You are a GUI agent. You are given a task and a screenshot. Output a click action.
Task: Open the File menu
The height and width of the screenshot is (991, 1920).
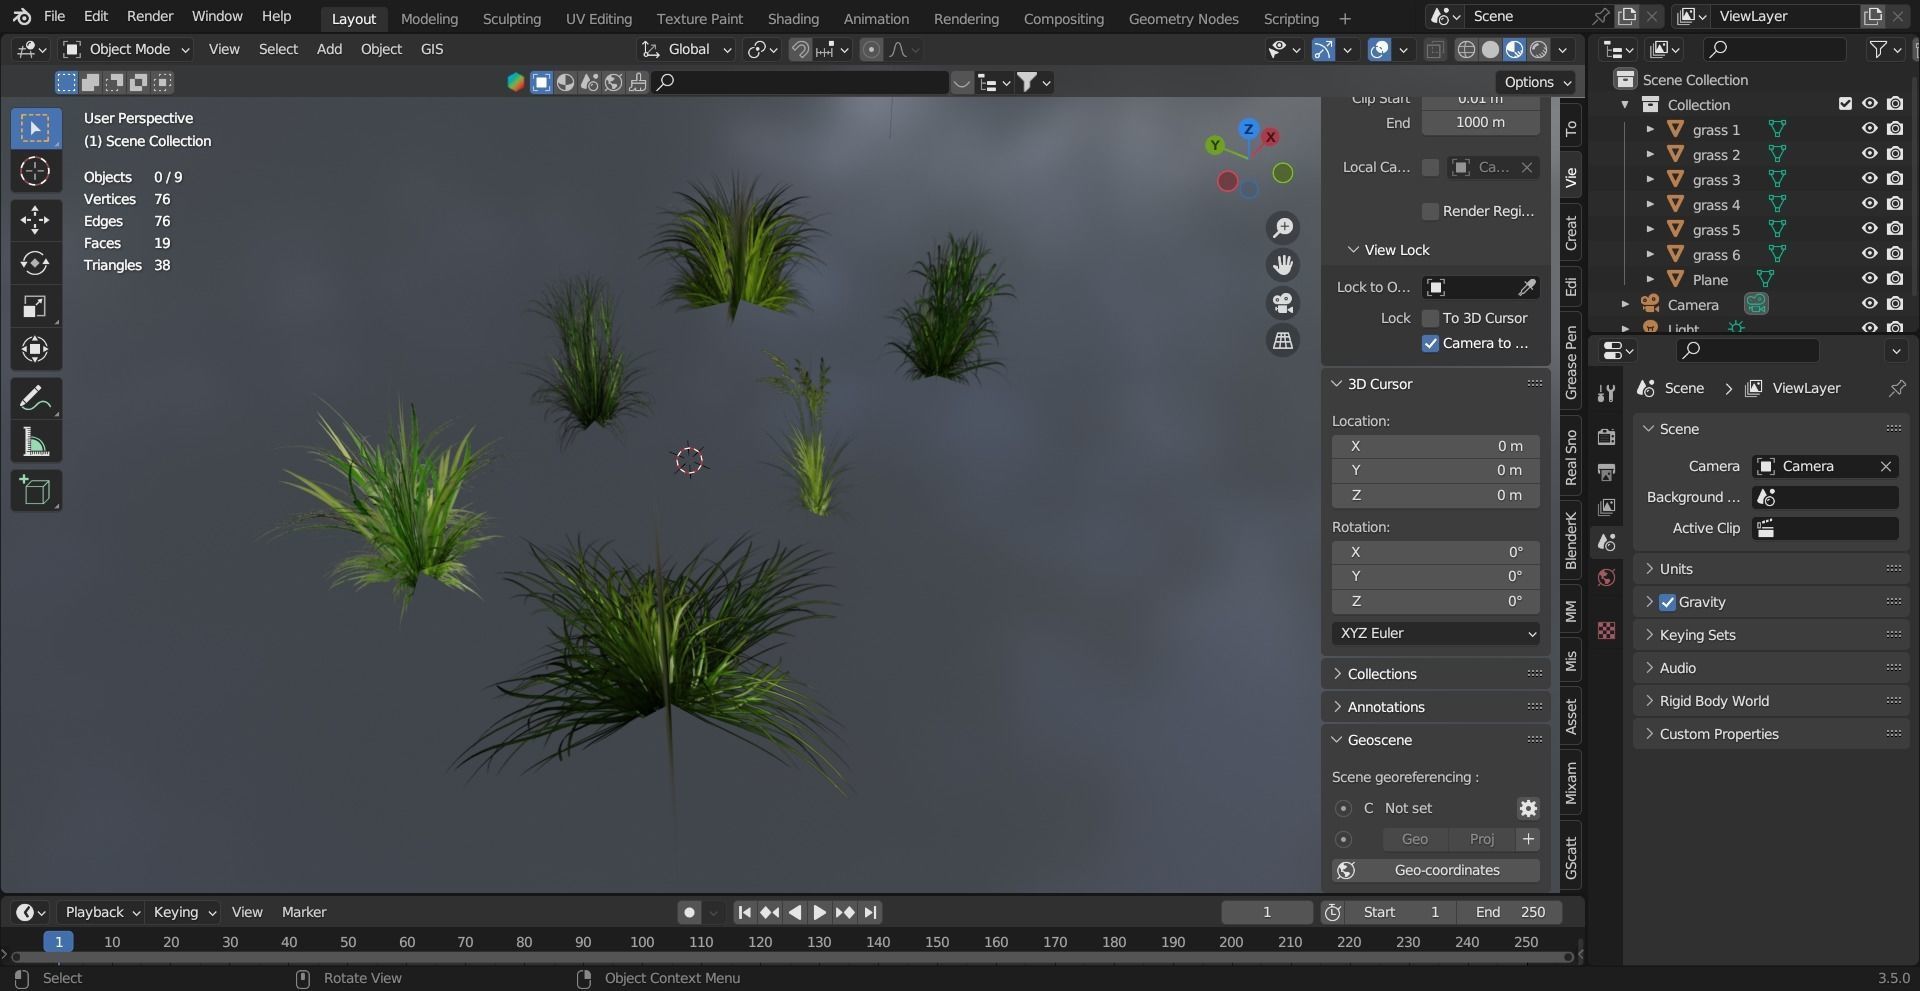(x=54, y=16)
